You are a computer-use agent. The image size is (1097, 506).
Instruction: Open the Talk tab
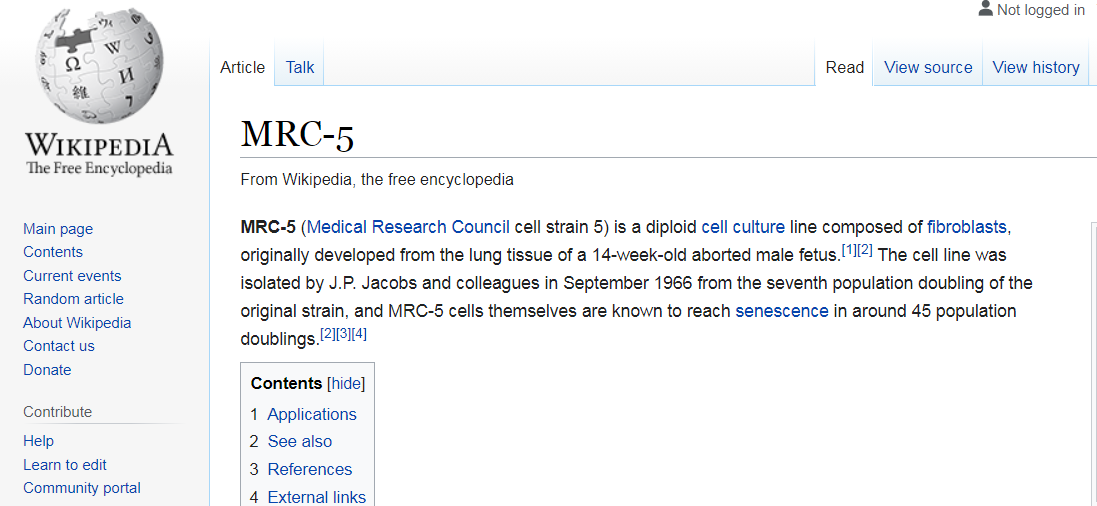point(299,67)
